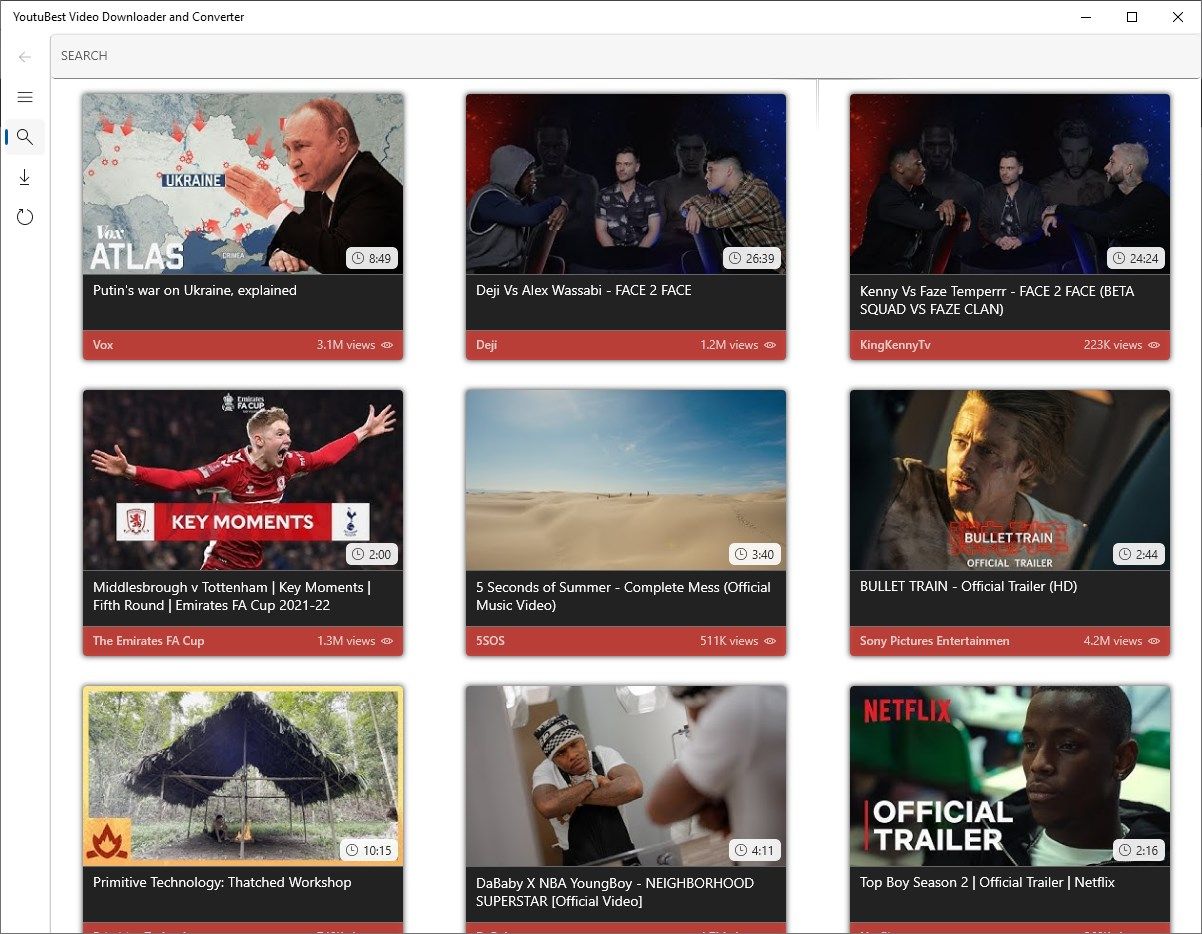Screen dimensions: 1202x934
Task: Open the Putin's war on Ukraine thumbnail
Action: (243, 184)
